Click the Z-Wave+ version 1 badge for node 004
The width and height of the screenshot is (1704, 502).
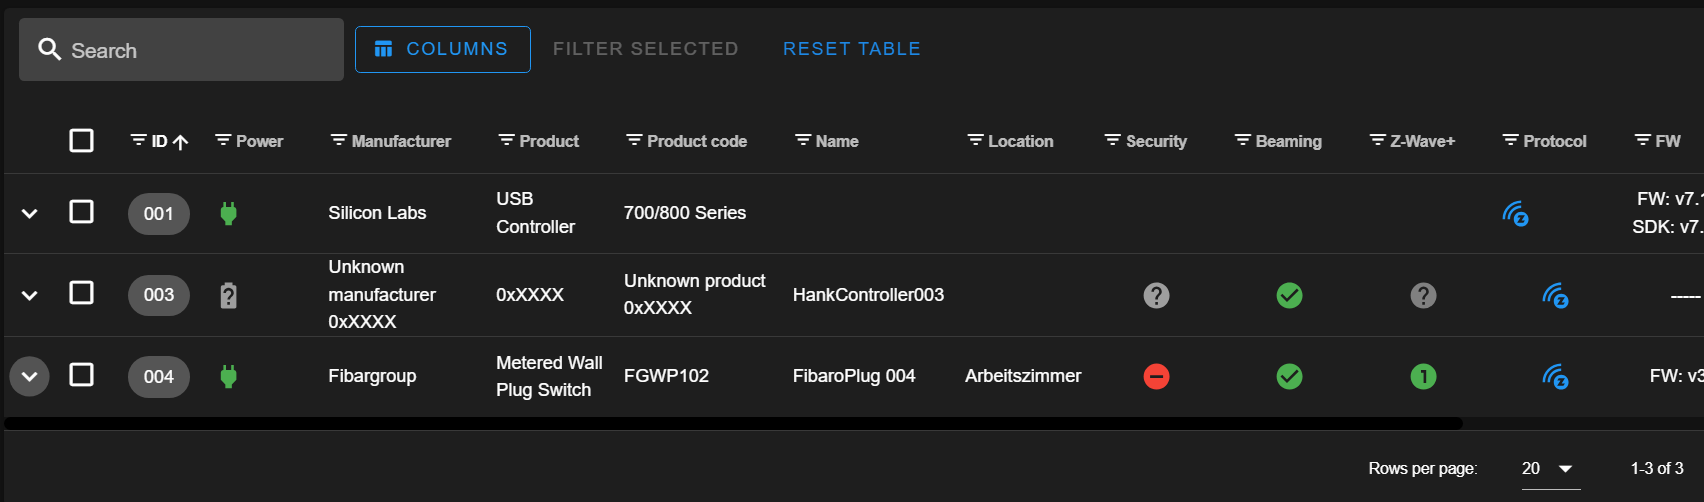pyautogui.click(x=1423, y=376)
